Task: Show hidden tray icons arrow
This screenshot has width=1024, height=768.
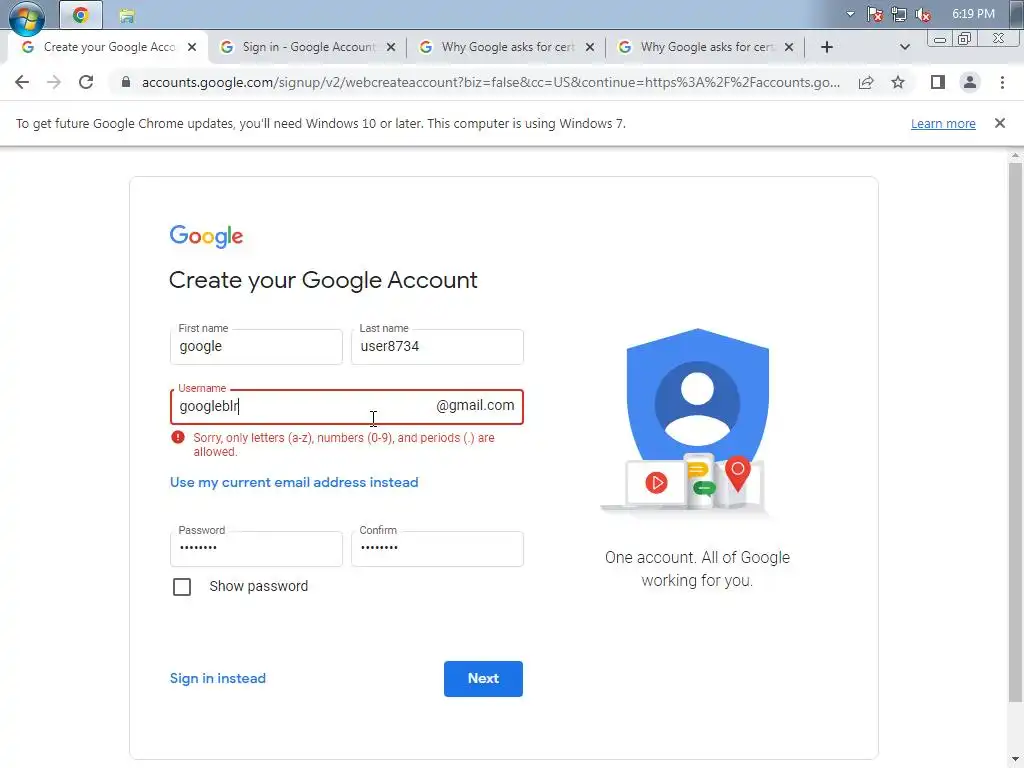Action: coord(850,14)
